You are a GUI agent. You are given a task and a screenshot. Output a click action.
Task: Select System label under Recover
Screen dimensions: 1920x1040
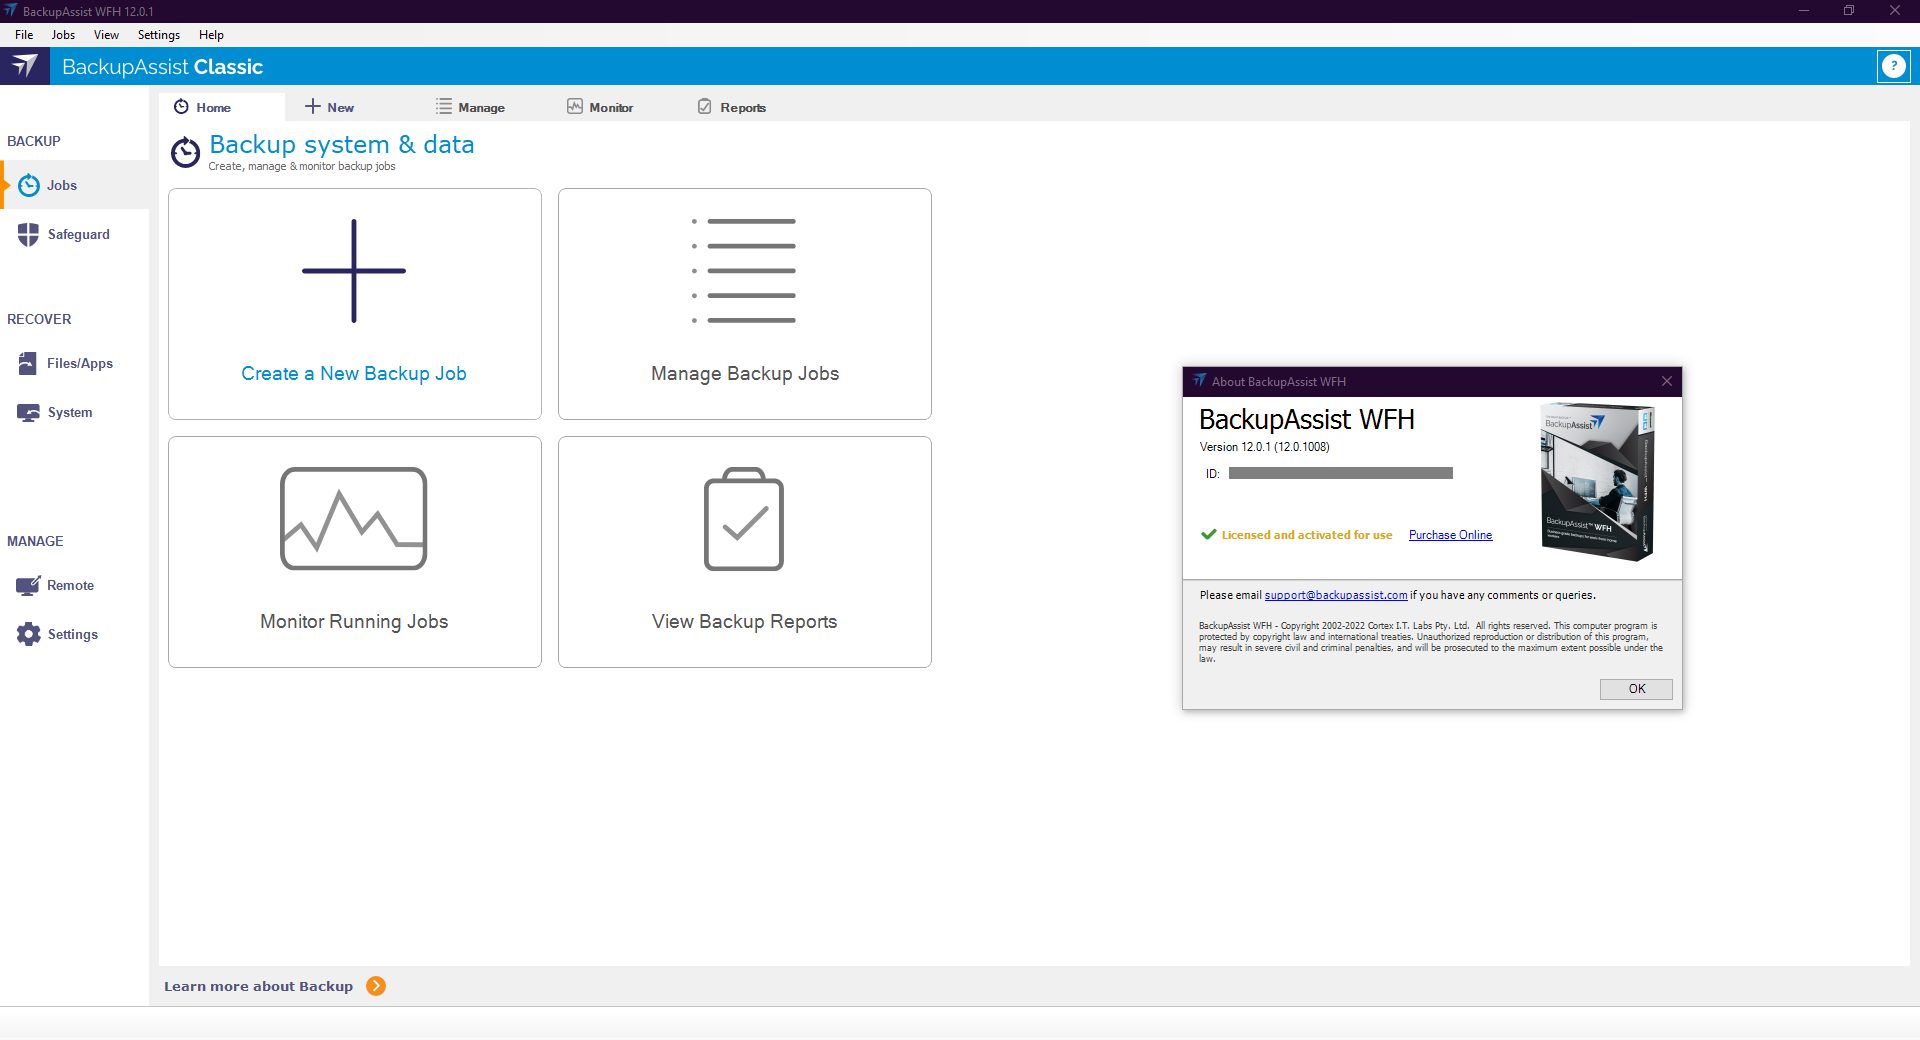pos(70,412)
